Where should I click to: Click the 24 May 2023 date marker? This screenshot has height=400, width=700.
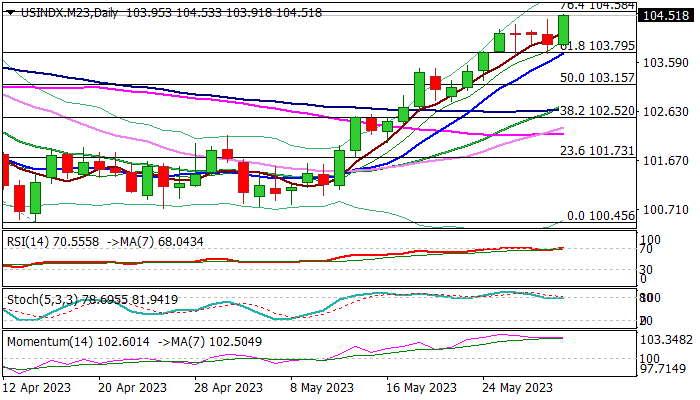[x=518, y=388]
